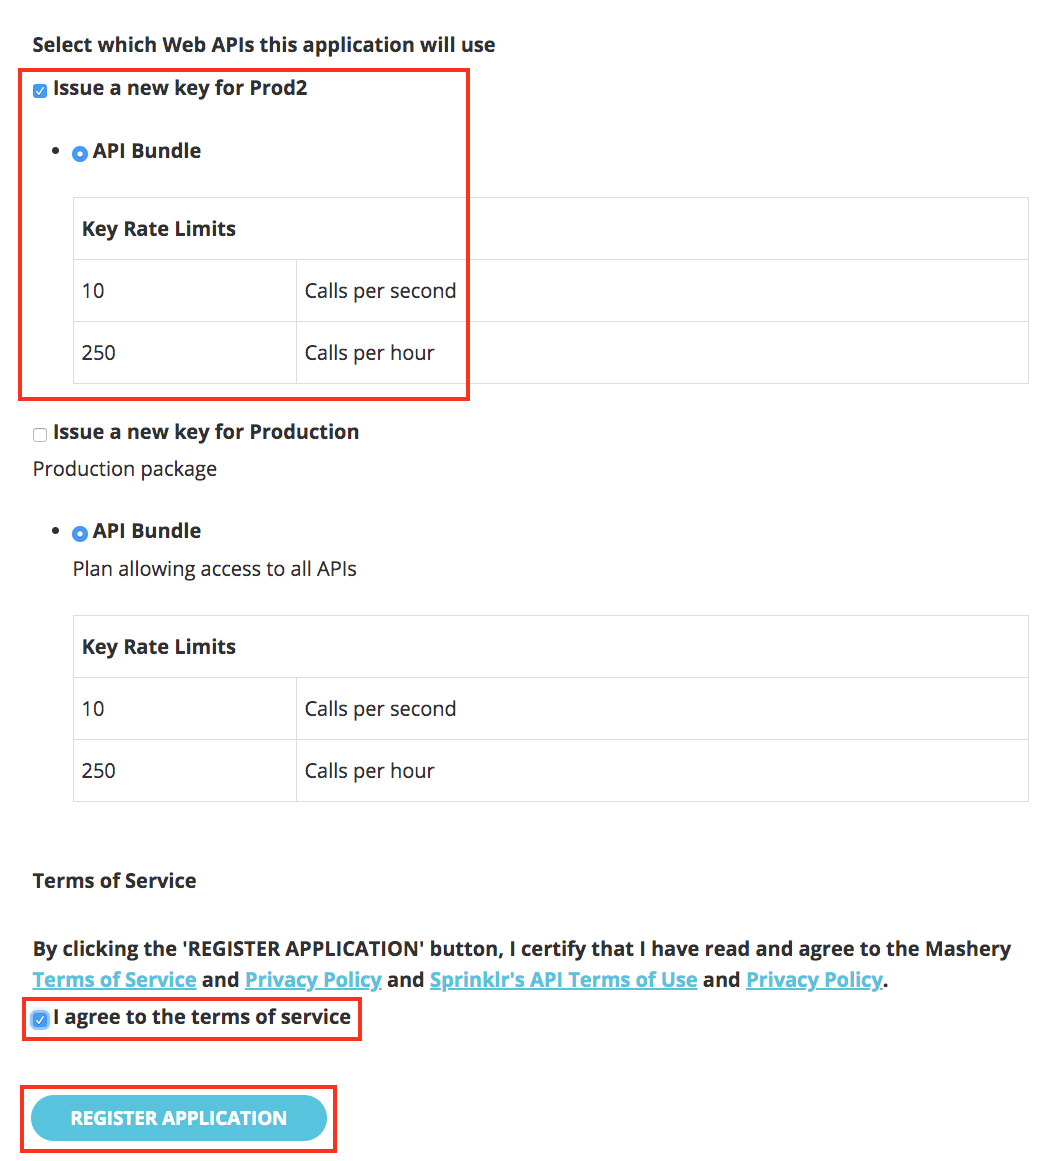This screenshot has width=1060, height=1161.
Task: Click the 'Select which Web APIs' heading
Action: [x=263, y=45]
